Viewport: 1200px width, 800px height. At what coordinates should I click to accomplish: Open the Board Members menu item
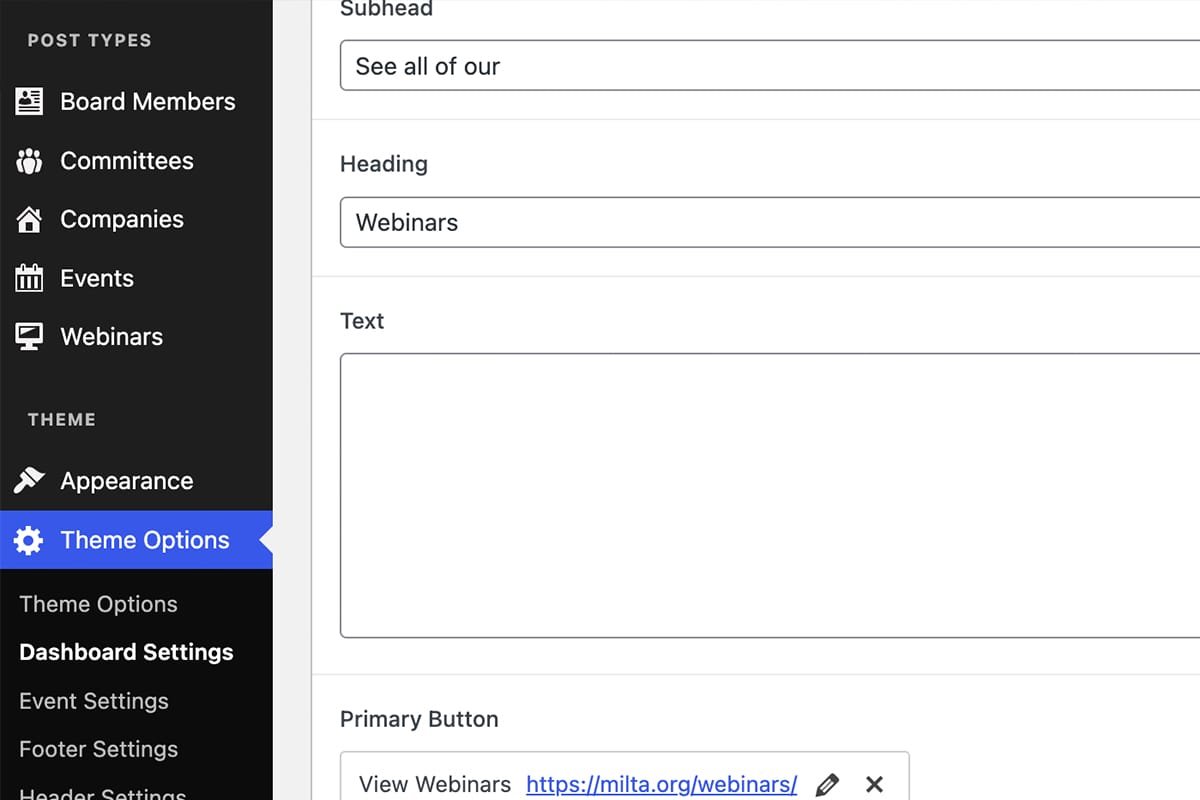coord(147,101)
